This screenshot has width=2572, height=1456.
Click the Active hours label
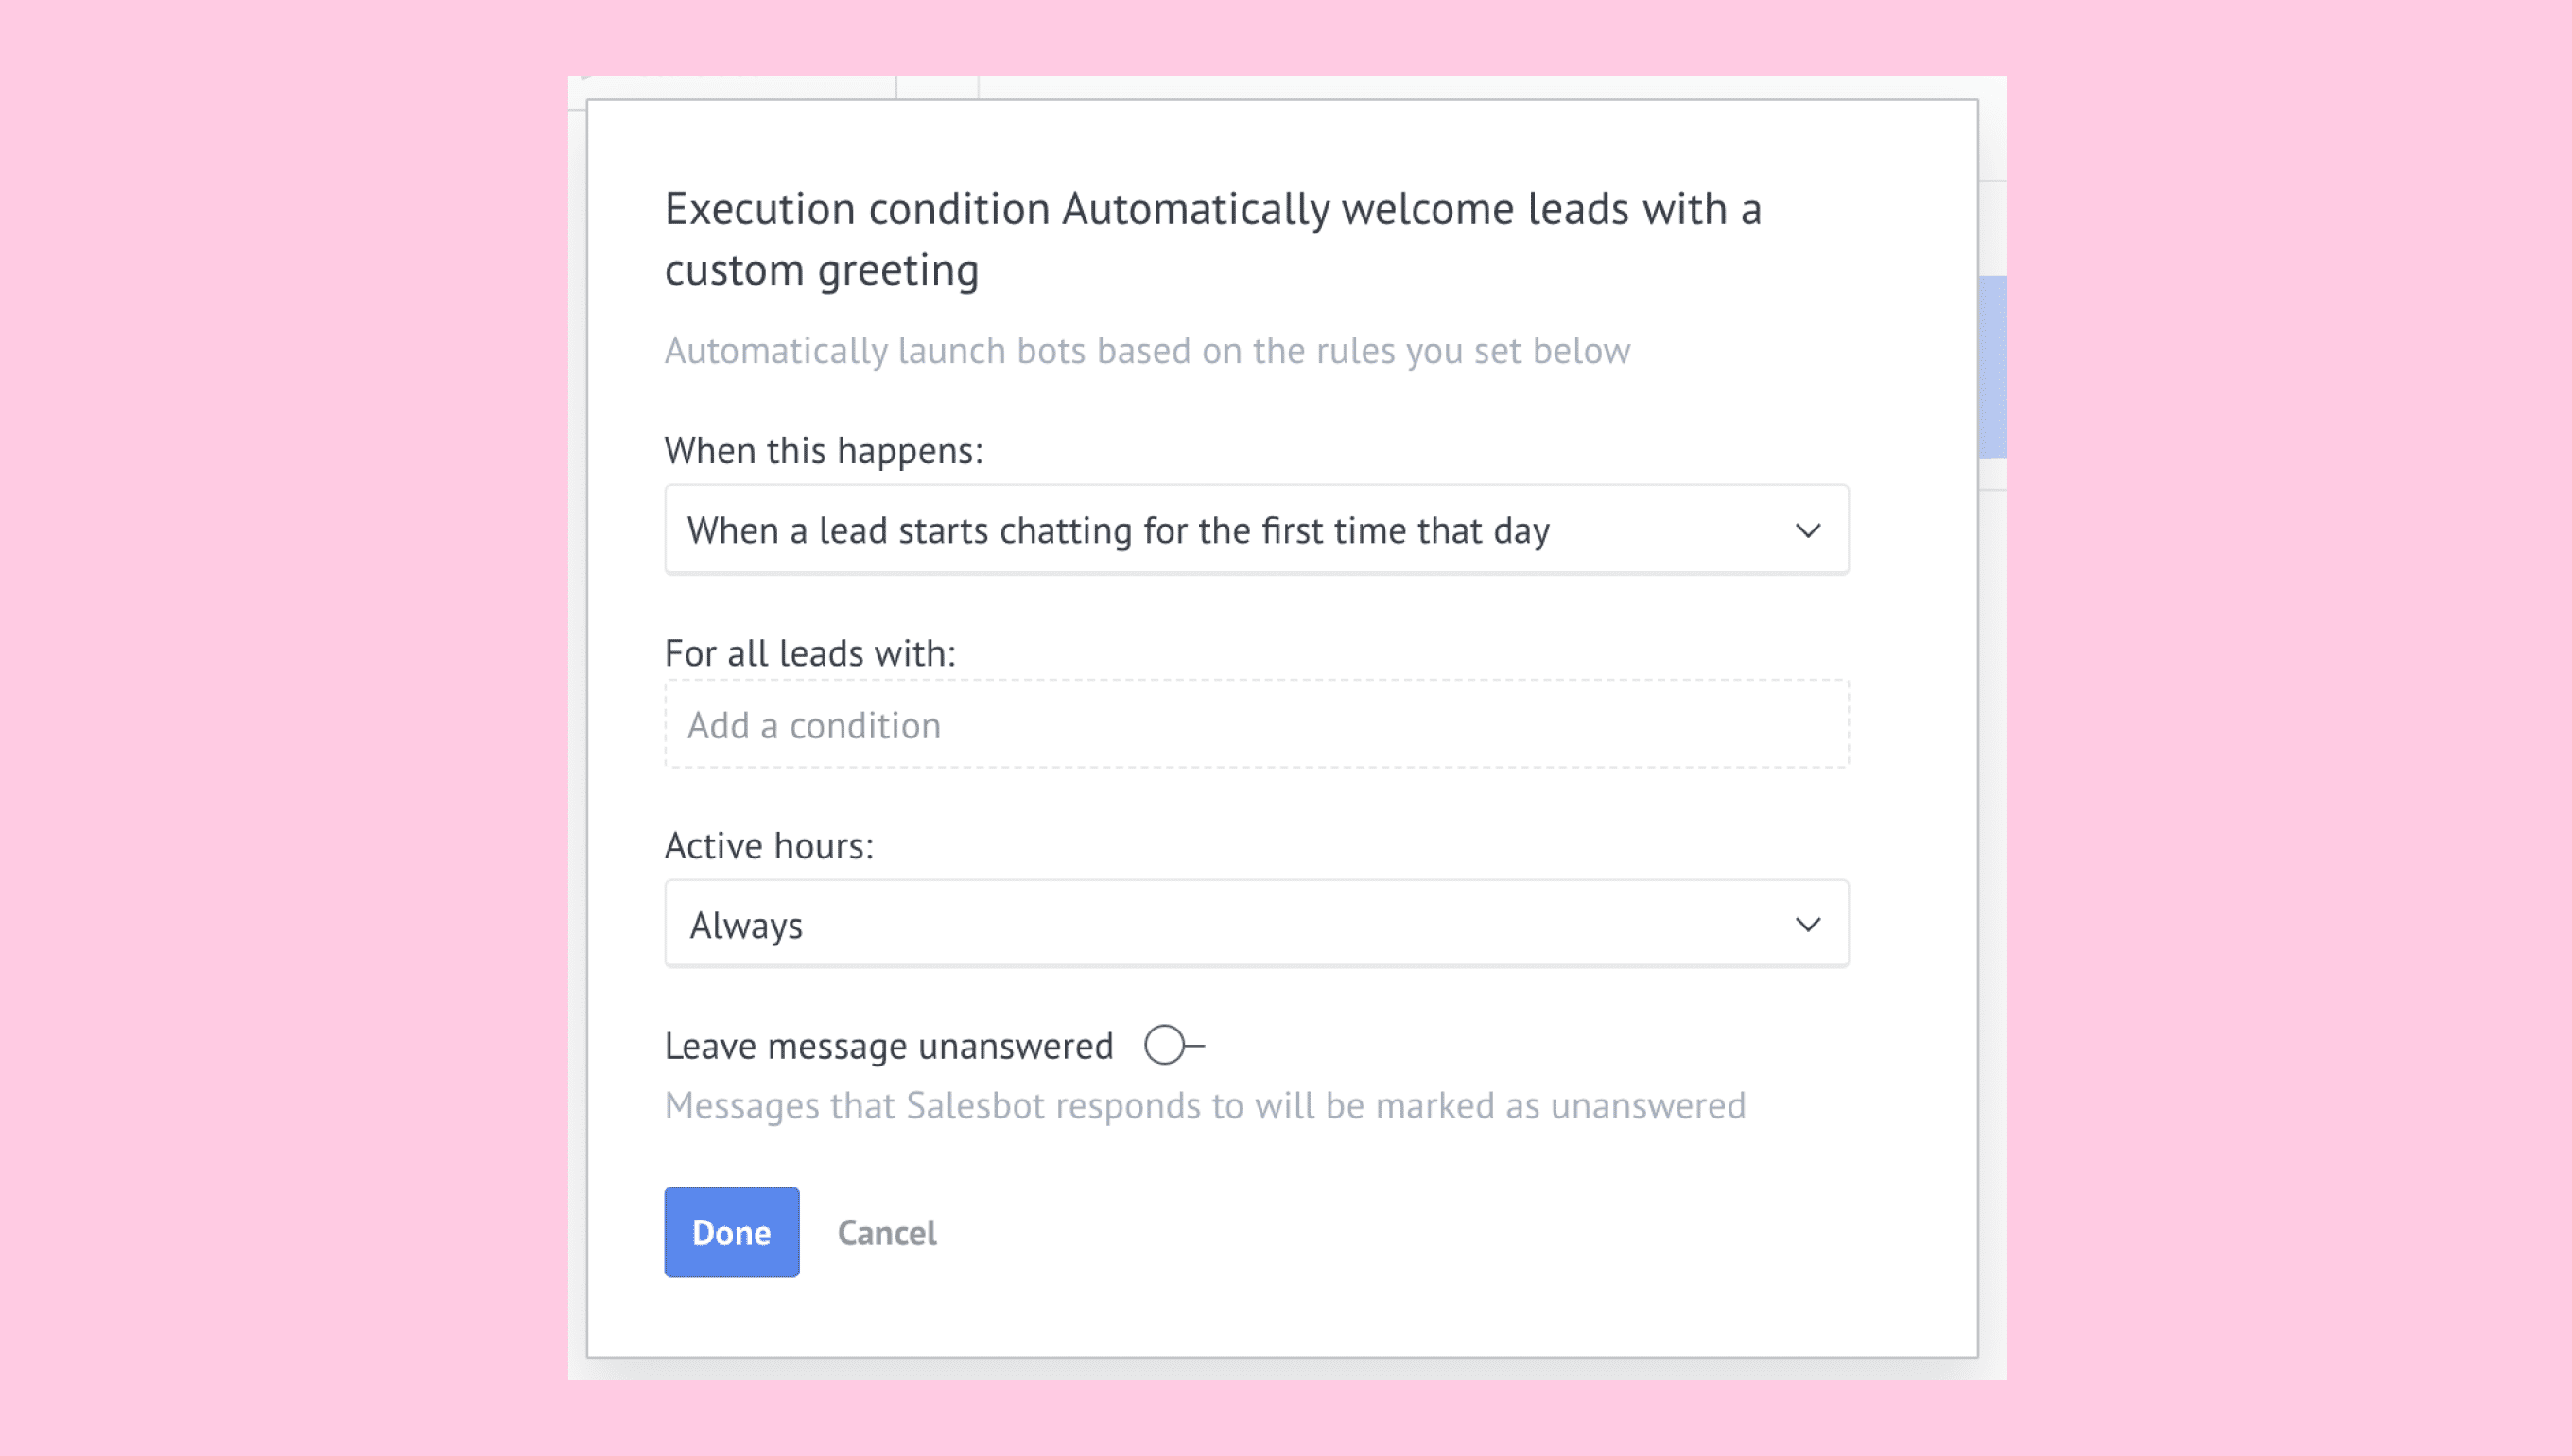point(769,846)
